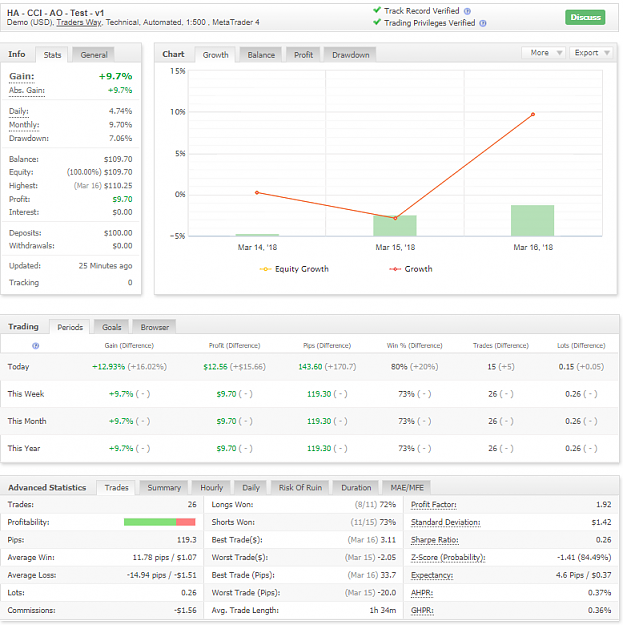
Task: Click the Profit Factor label
Action: pyautogui.click(x=434, y=505)
